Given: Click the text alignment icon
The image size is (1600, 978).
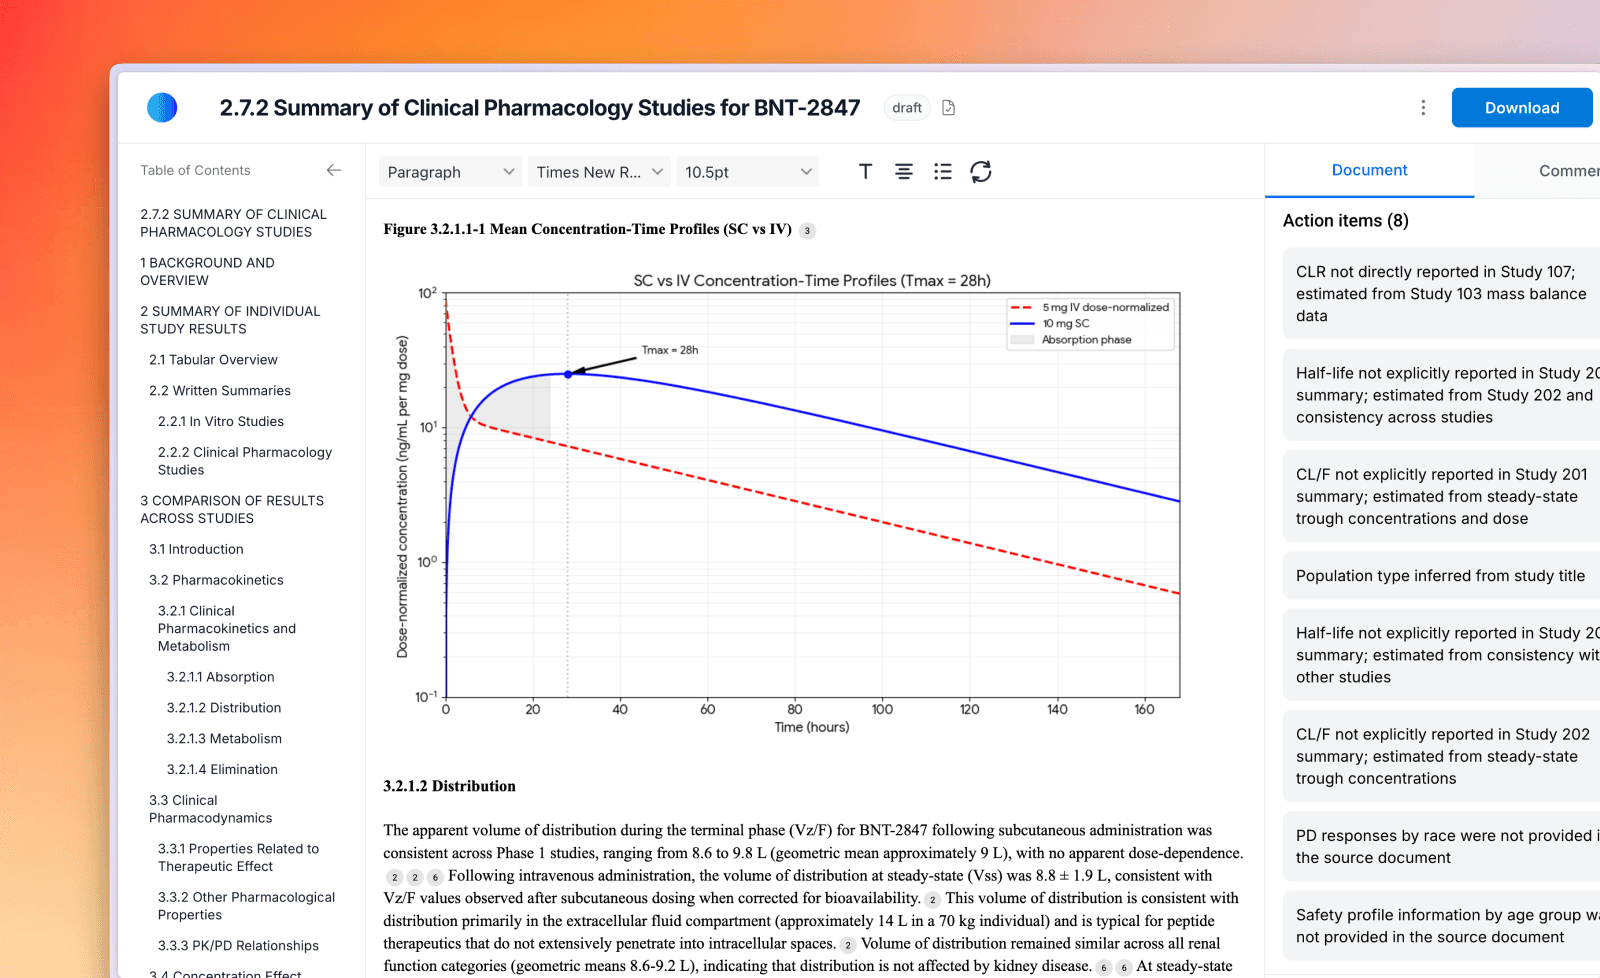Looking at the screenshot, I should [x=903, y=172].
